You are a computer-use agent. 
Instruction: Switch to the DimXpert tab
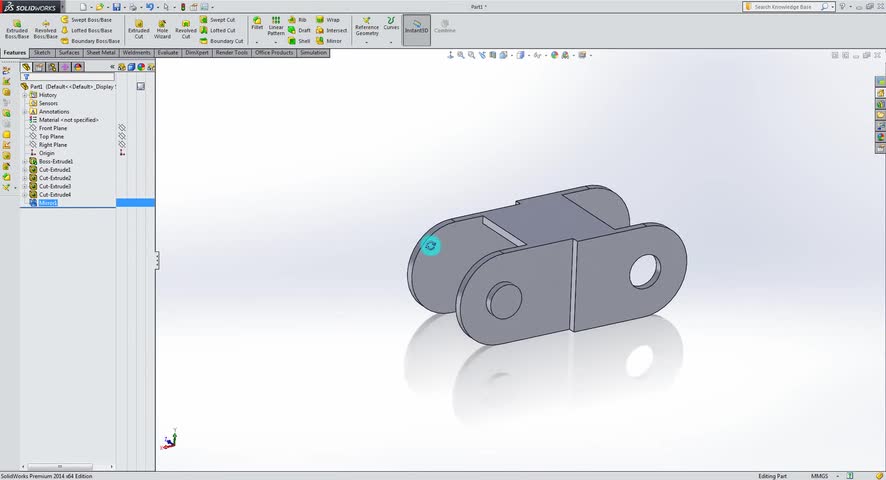[x=197, y=53]
